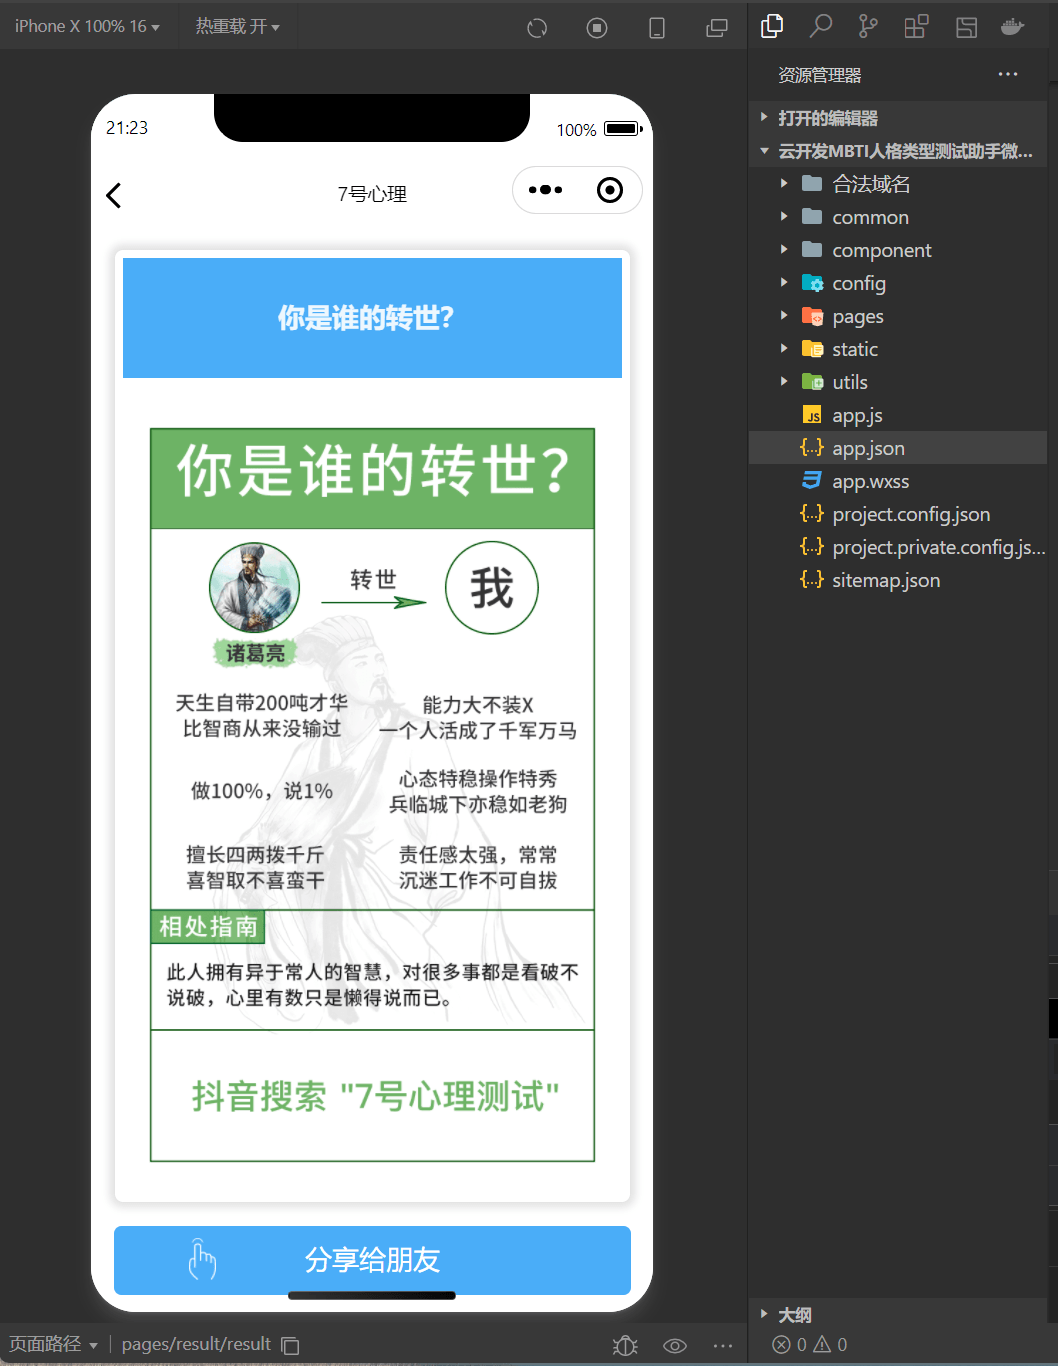
Task: Click the 抖音搜索 "7号心理测试" text
Action: tap(375, 1096)
